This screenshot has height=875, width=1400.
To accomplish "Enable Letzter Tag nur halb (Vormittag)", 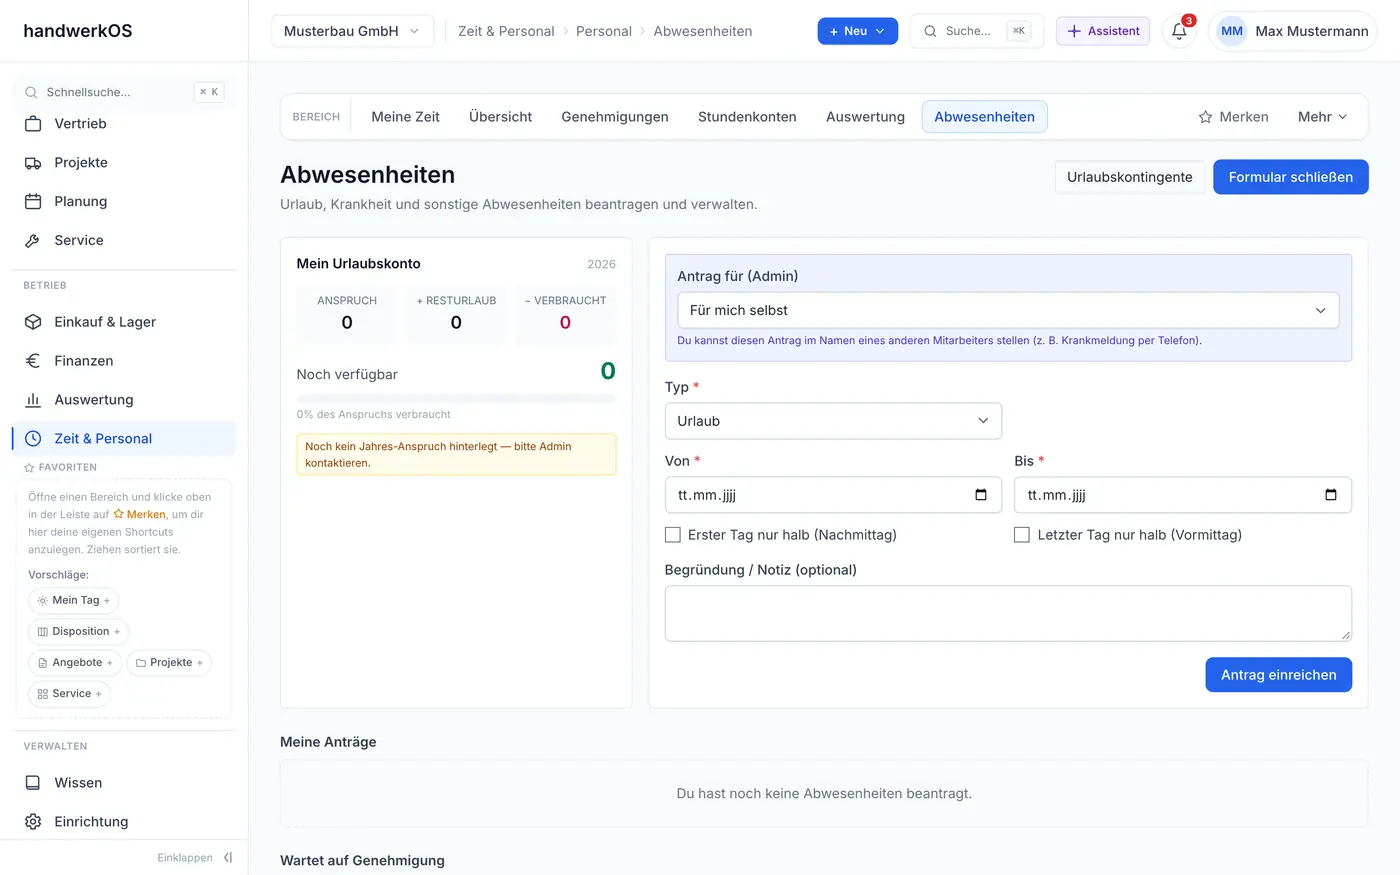I will (x=1022, y=535).
